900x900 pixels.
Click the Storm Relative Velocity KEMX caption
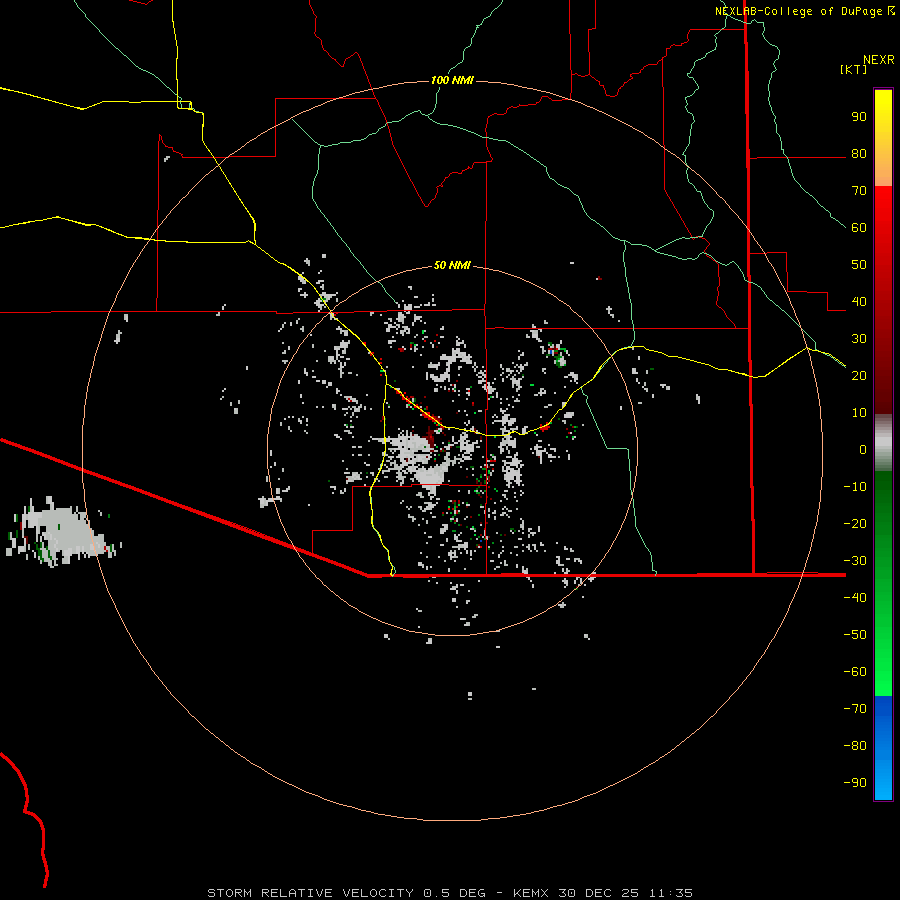[x=450, y=893]
